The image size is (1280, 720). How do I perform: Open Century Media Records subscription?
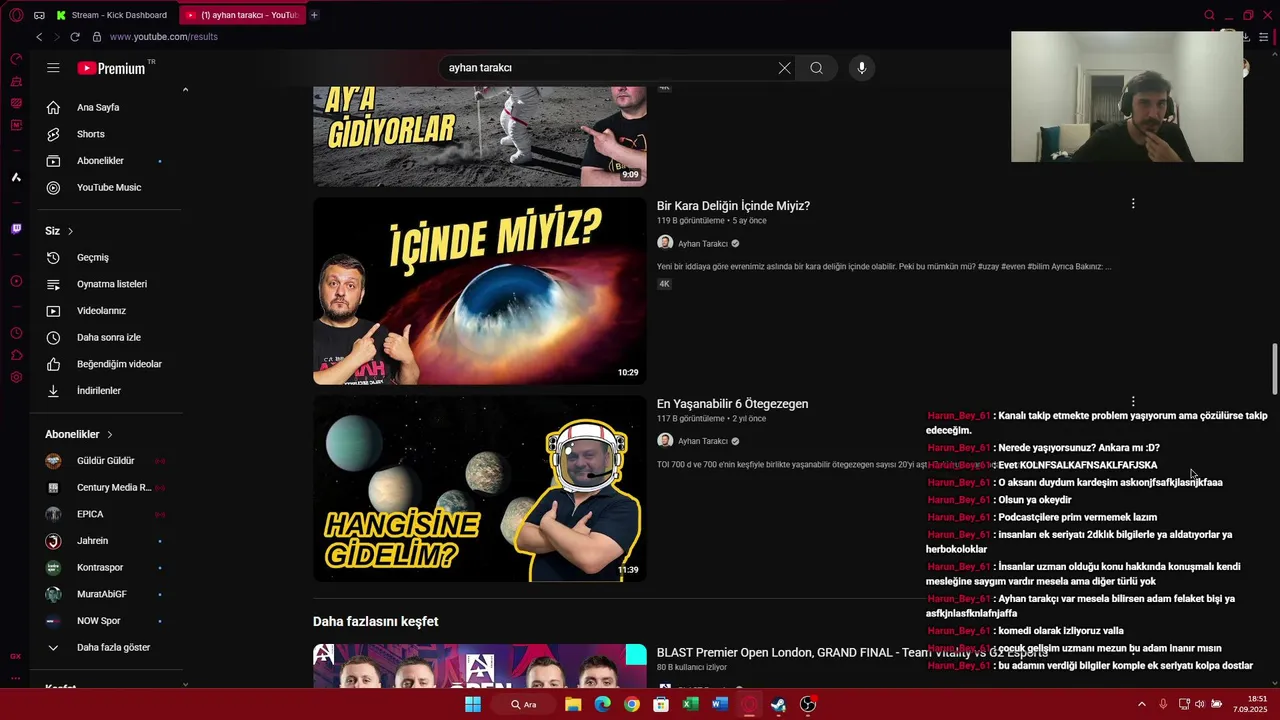pos(113,487)
